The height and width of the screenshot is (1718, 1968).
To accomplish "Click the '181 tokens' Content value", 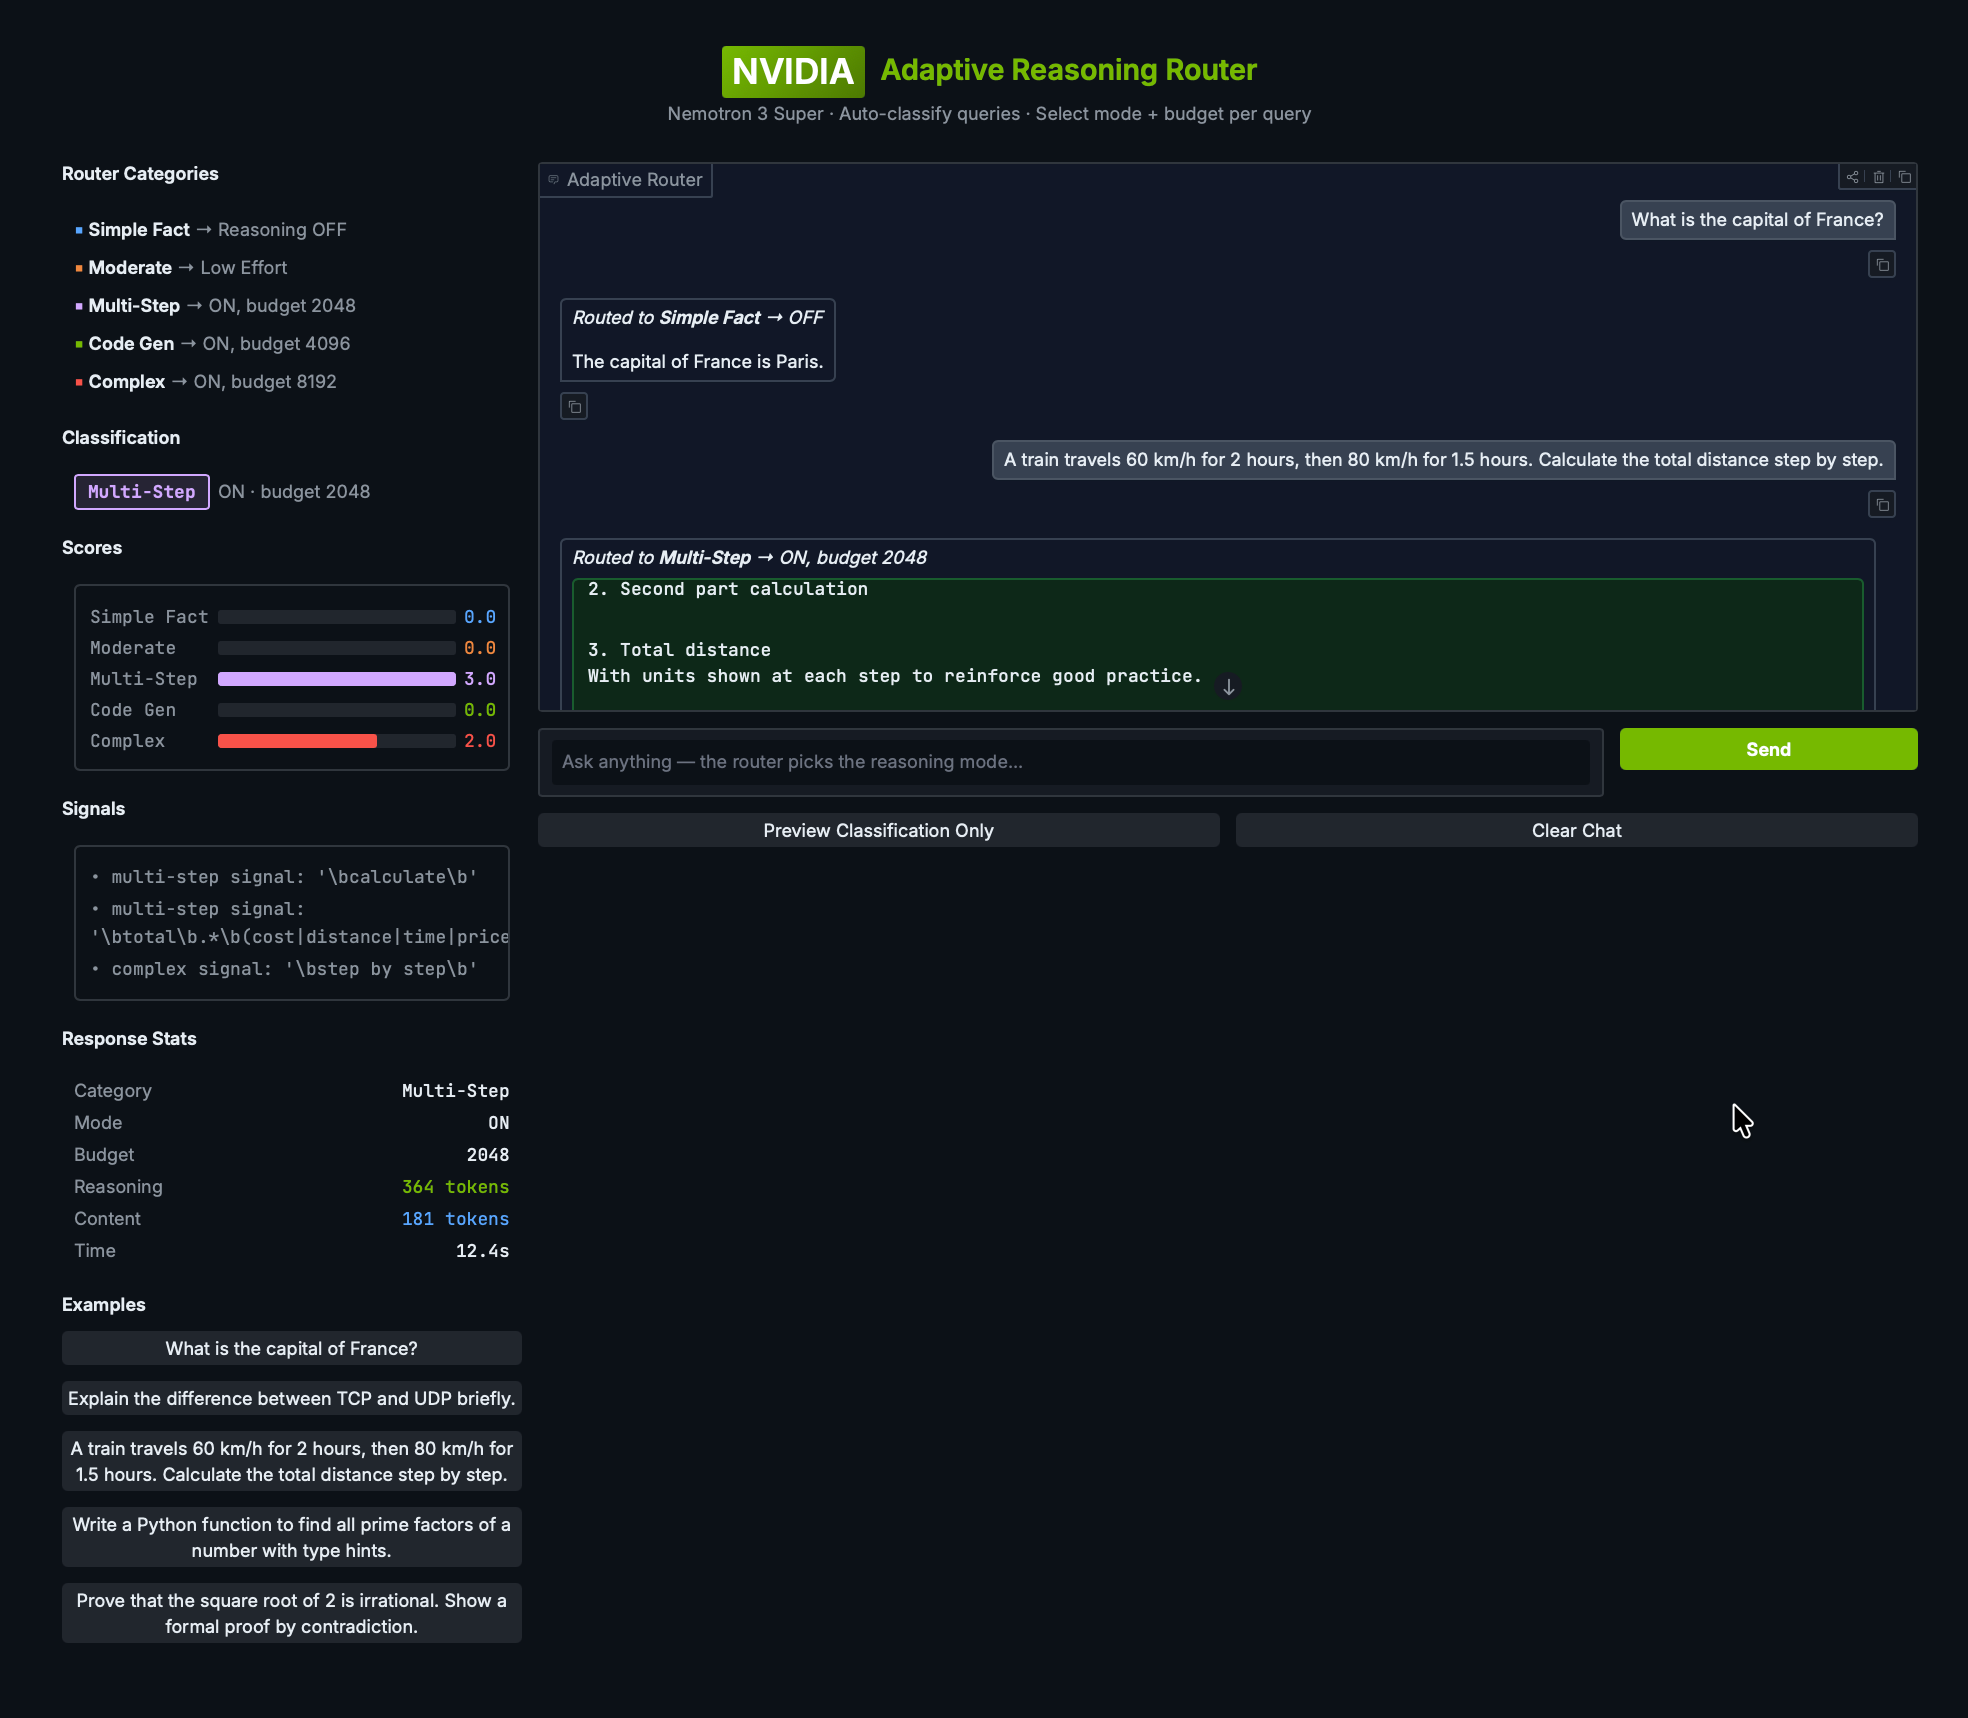I will (455, 1219).
